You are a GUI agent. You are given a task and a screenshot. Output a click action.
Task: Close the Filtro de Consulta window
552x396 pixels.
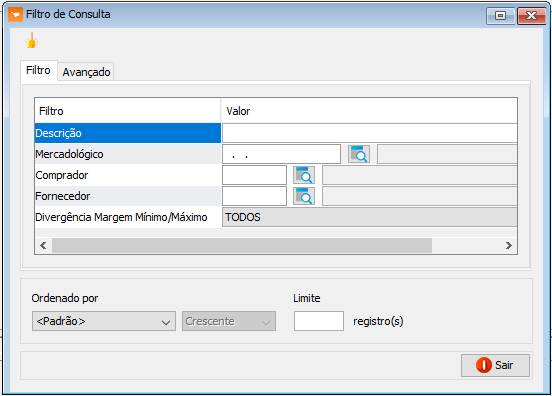(531, 15)
